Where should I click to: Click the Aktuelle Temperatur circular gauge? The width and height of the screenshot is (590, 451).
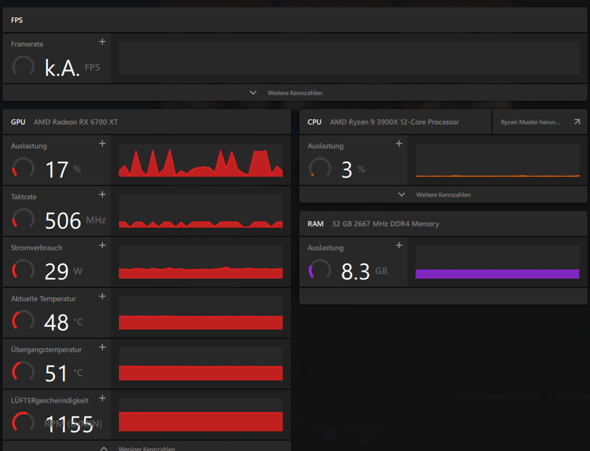[23, 321]
